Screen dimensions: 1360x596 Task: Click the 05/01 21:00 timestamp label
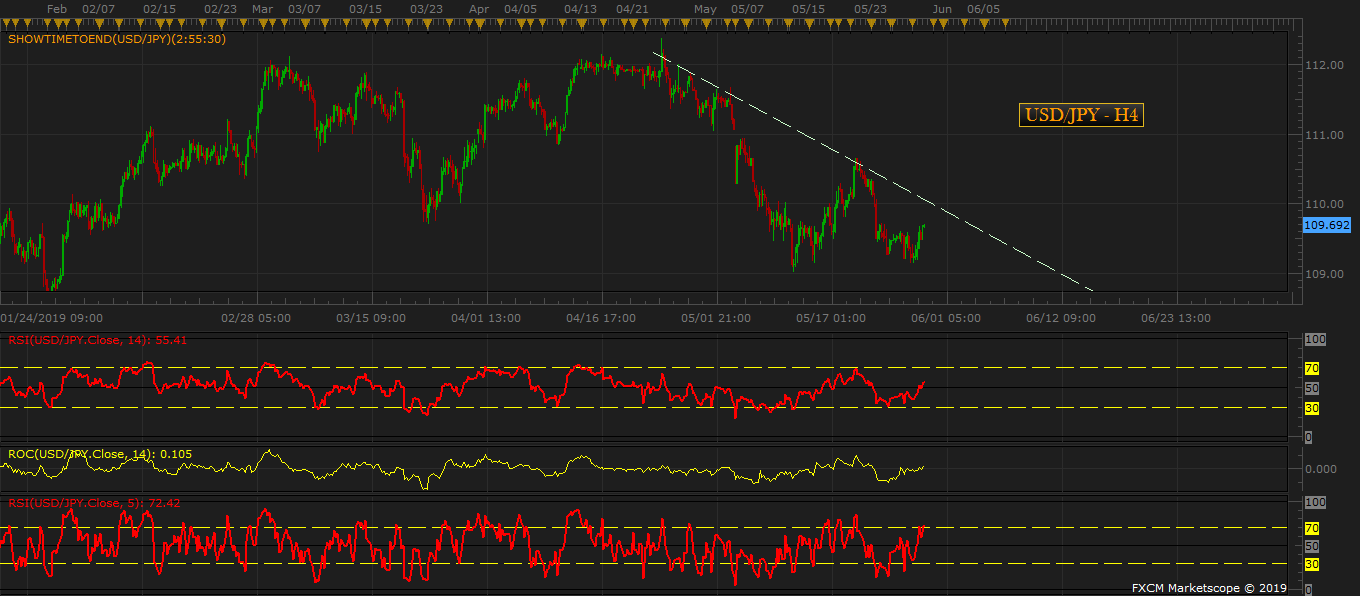click(x=716, y=319)
